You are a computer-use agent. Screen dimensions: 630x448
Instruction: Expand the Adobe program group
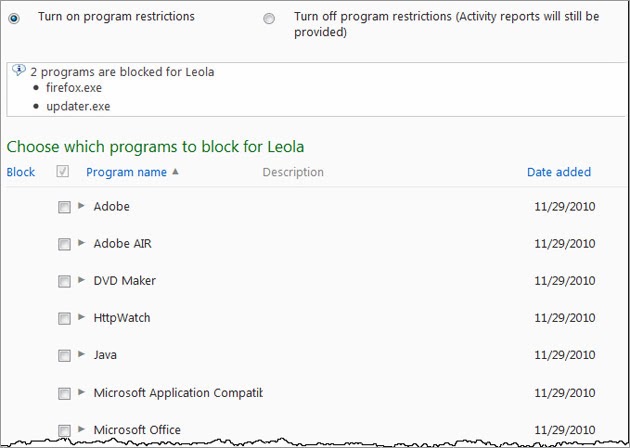point(81,206)
